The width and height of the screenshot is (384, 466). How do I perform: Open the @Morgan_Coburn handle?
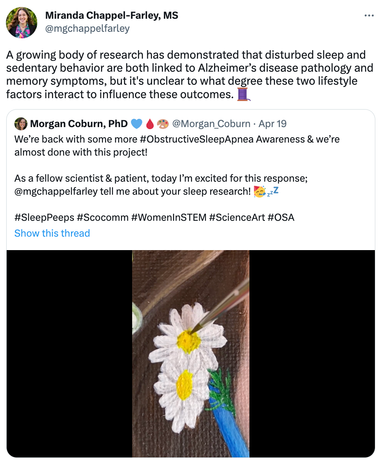[211, 124]
